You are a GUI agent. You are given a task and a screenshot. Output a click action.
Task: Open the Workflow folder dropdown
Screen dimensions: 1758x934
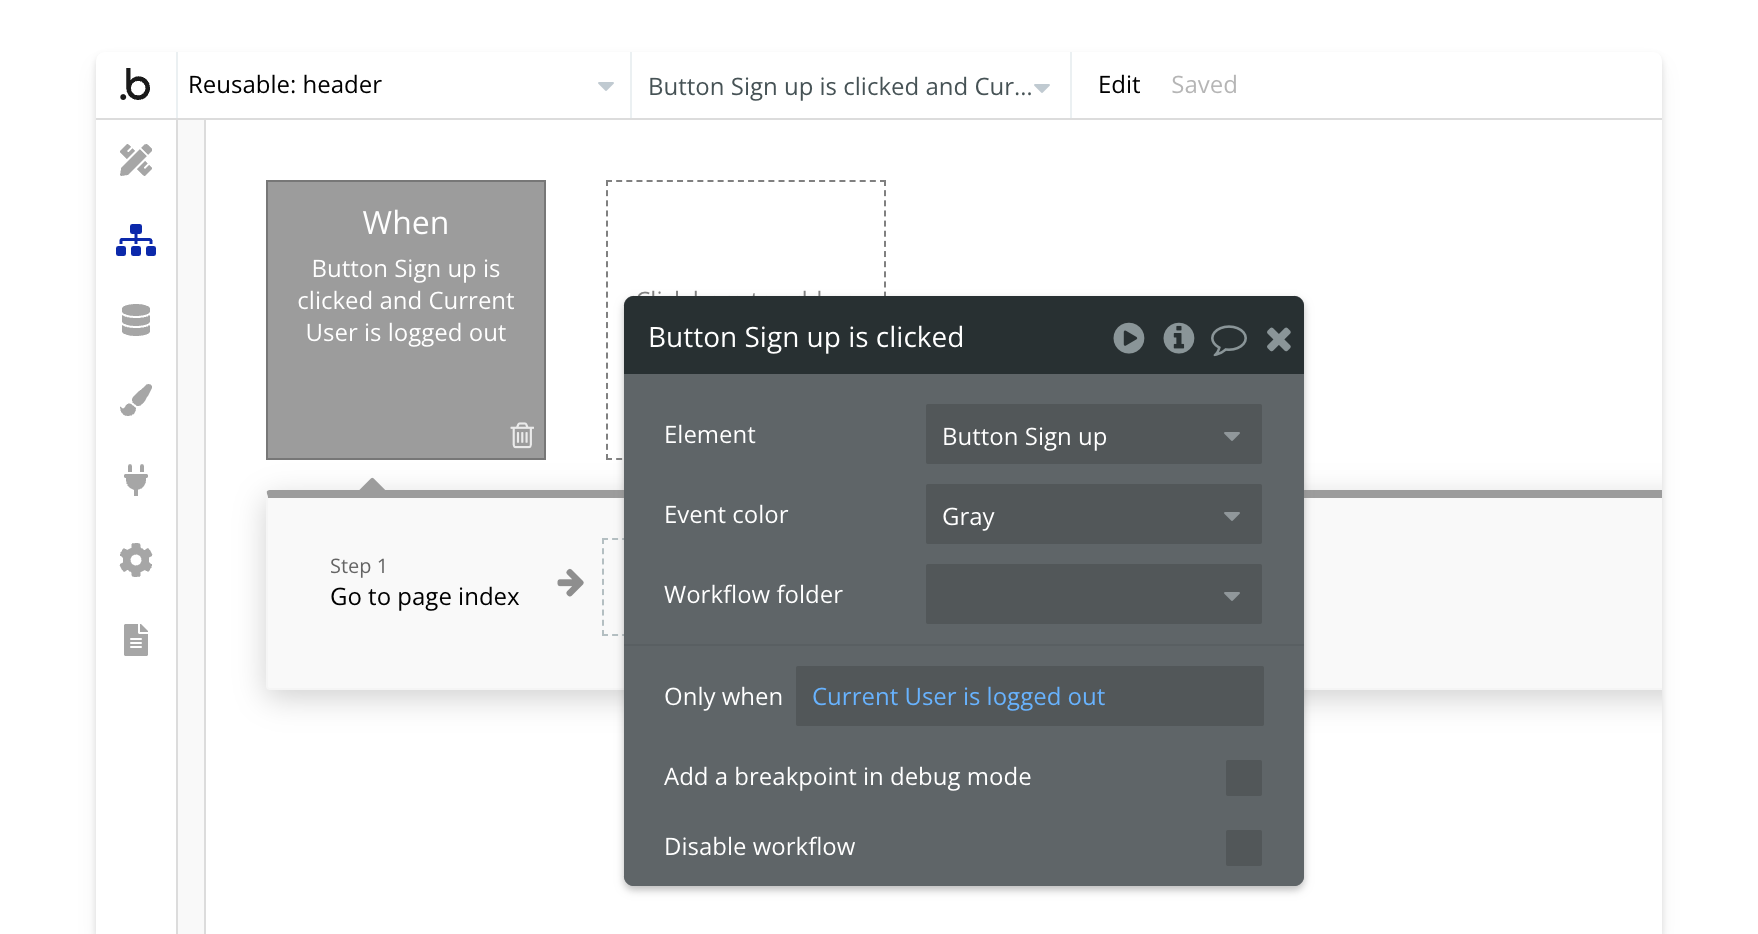pos(1093,594)
